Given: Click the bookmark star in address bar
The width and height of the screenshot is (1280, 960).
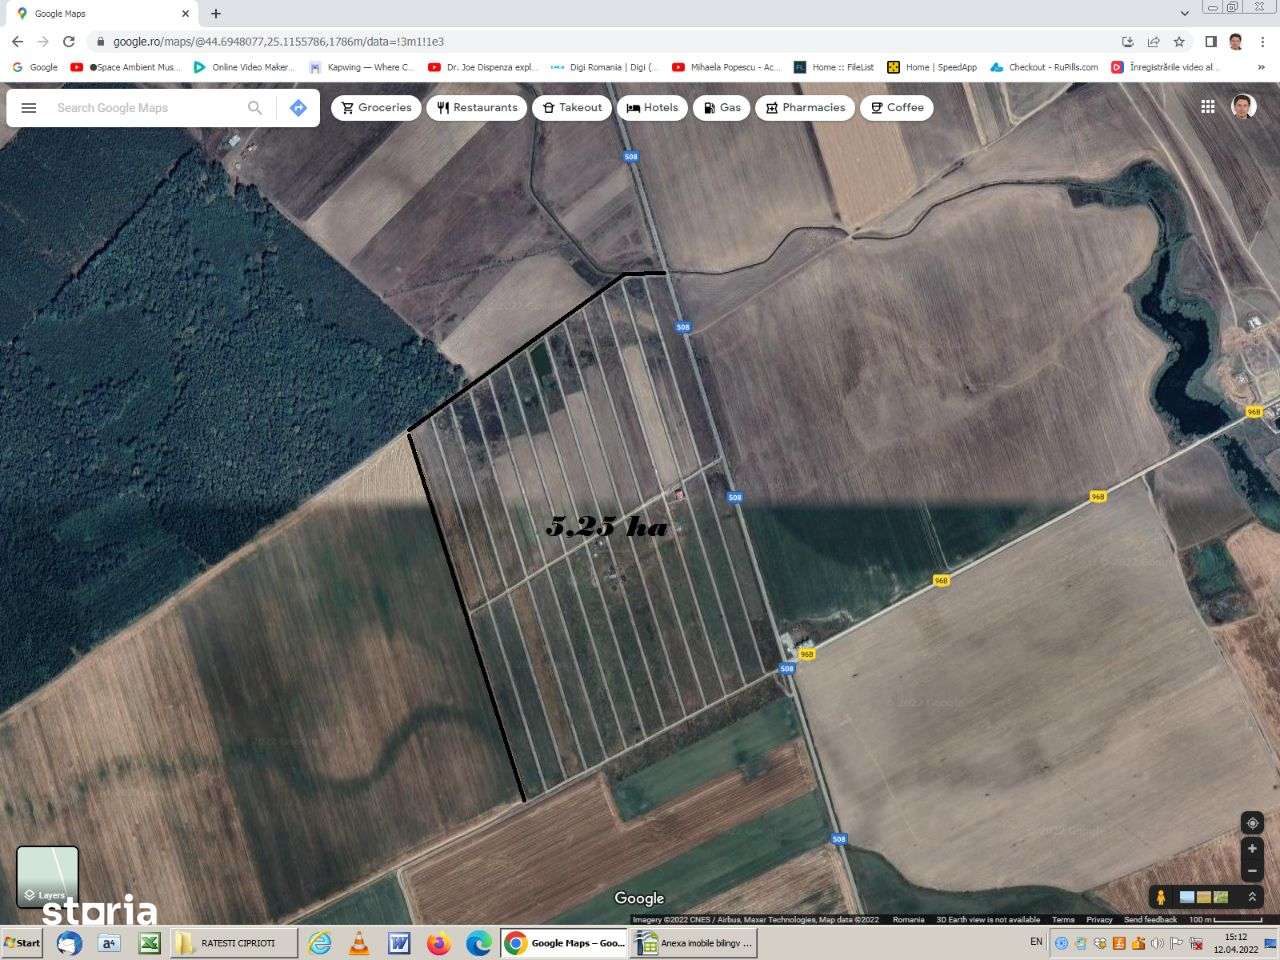Looking at the screenshot, I should 1178,43.
